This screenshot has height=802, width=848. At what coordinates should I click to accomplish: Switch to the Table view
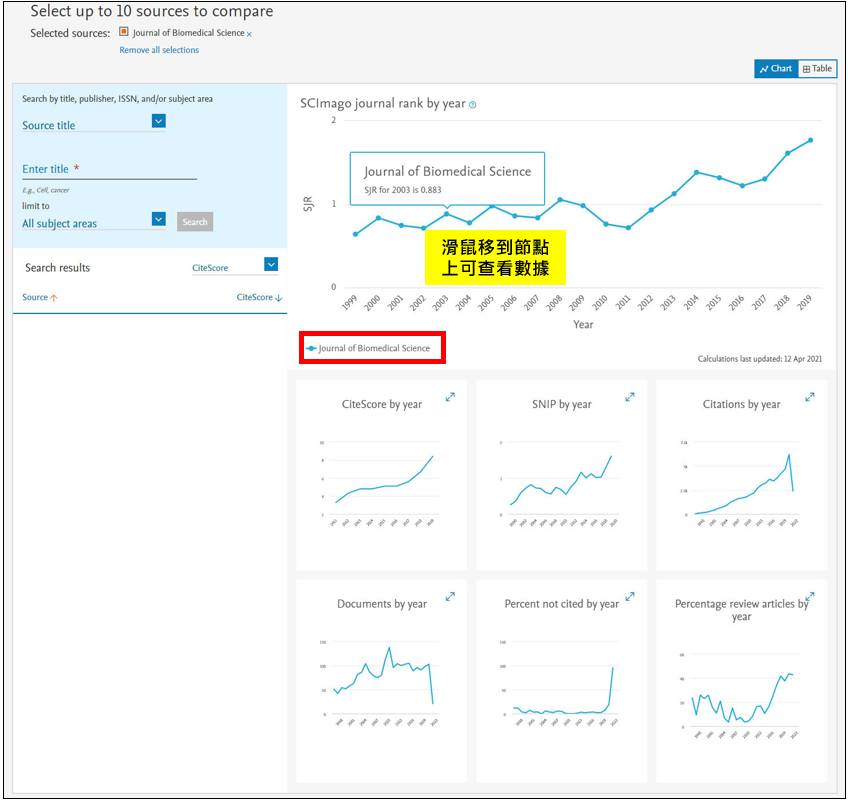click(817, 69)
